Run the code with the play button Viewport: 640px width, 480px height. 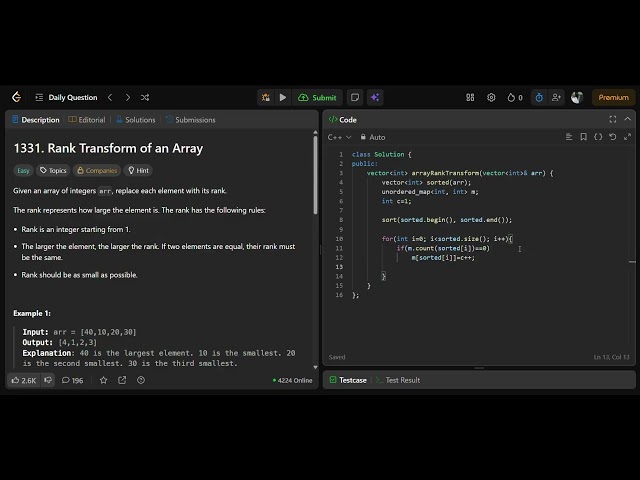[283, 97]
